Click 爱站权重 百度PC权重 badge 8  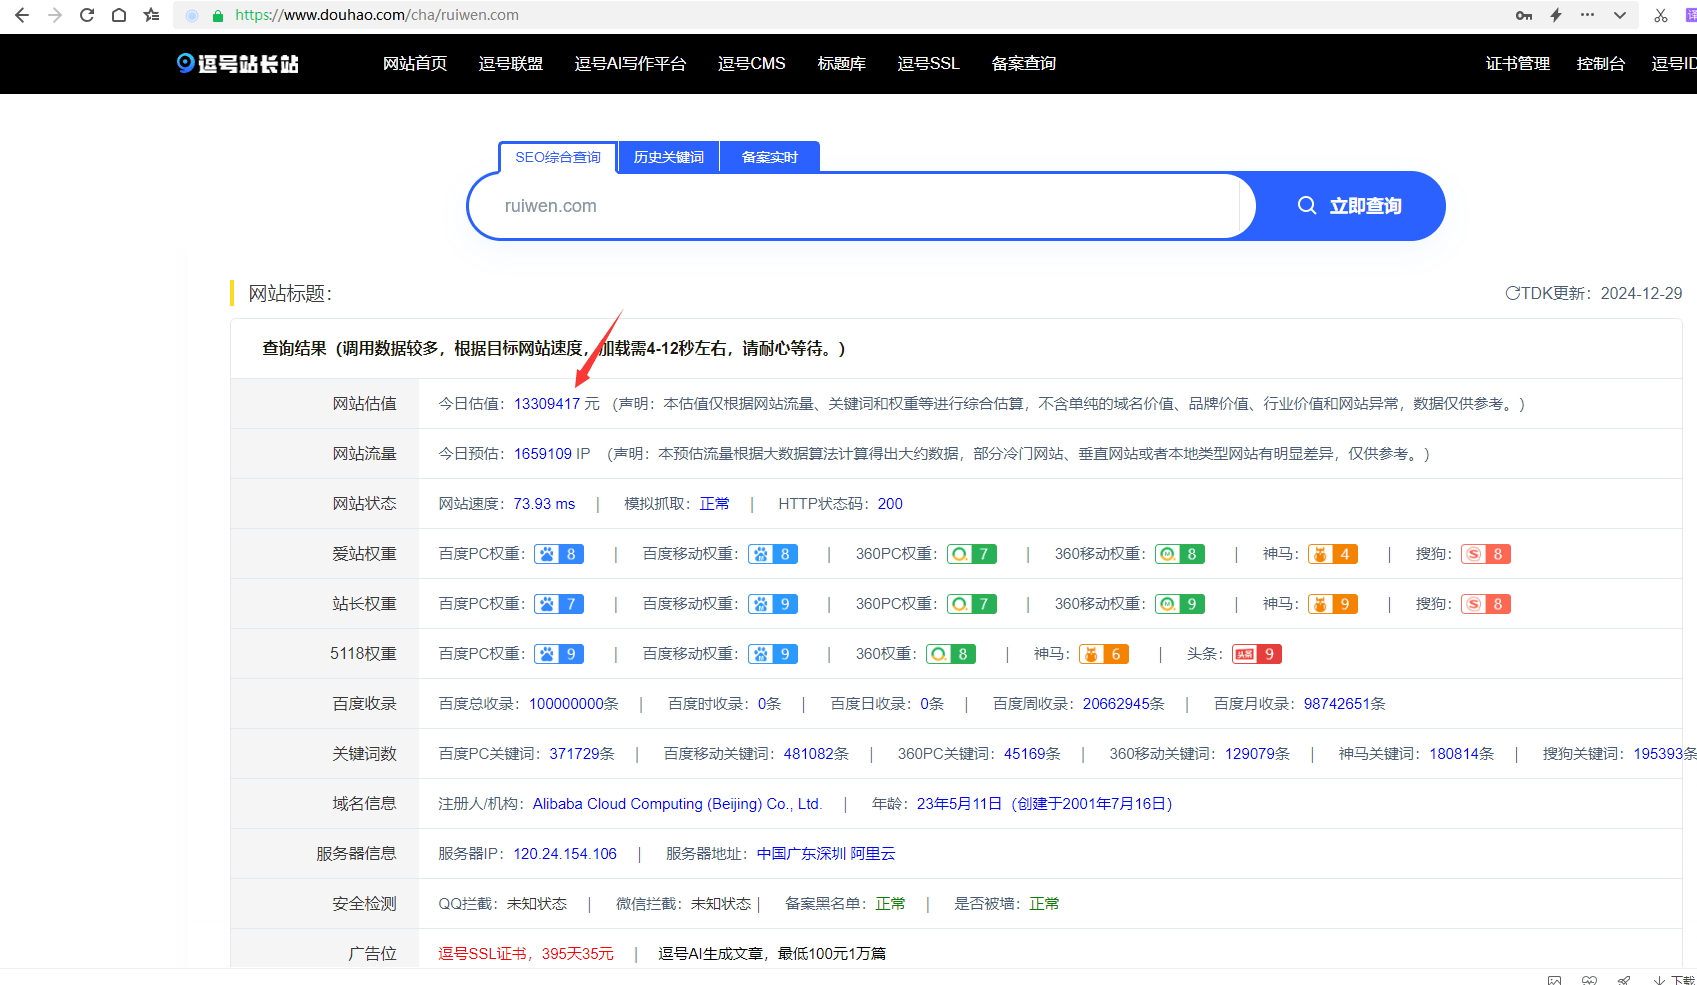coord(559,553)
